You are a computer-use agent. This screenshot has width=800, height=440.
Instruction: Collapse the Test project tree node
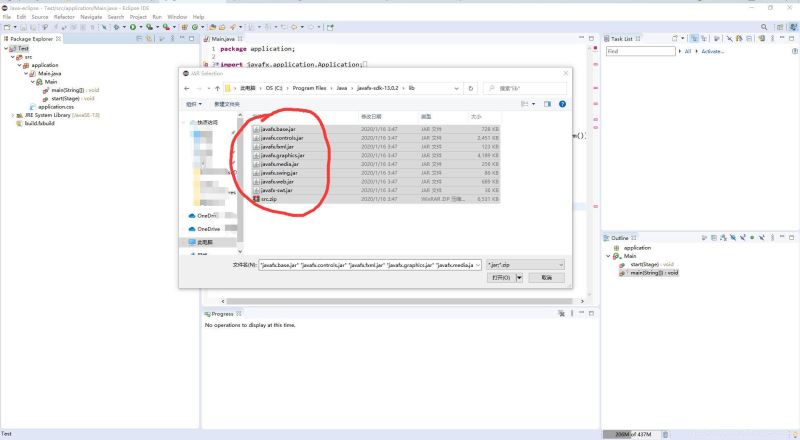[5, 48]
